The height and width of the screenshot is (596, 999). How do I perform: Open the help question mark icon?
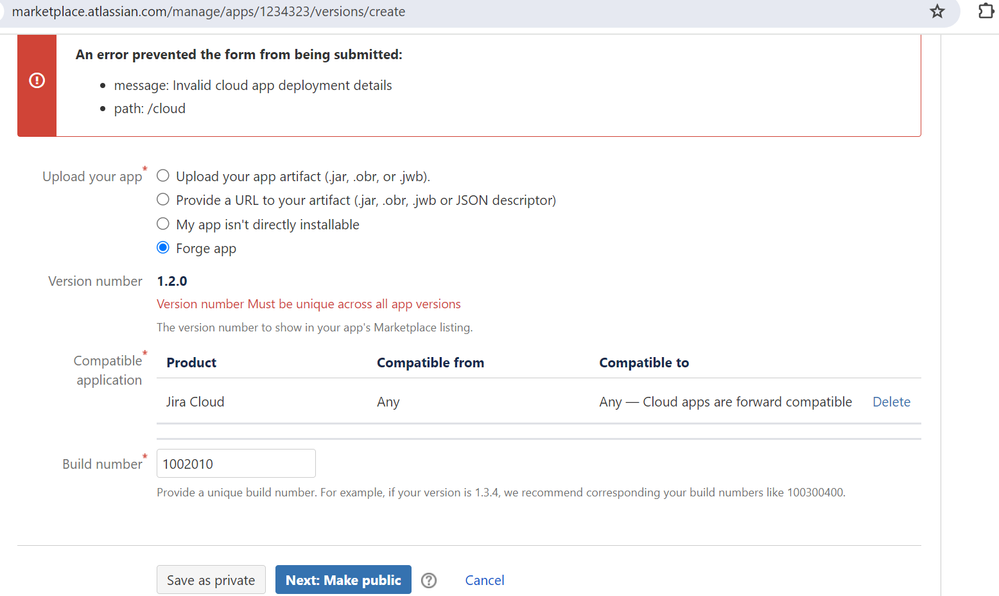pyautogui.click(x=429, y=580)
